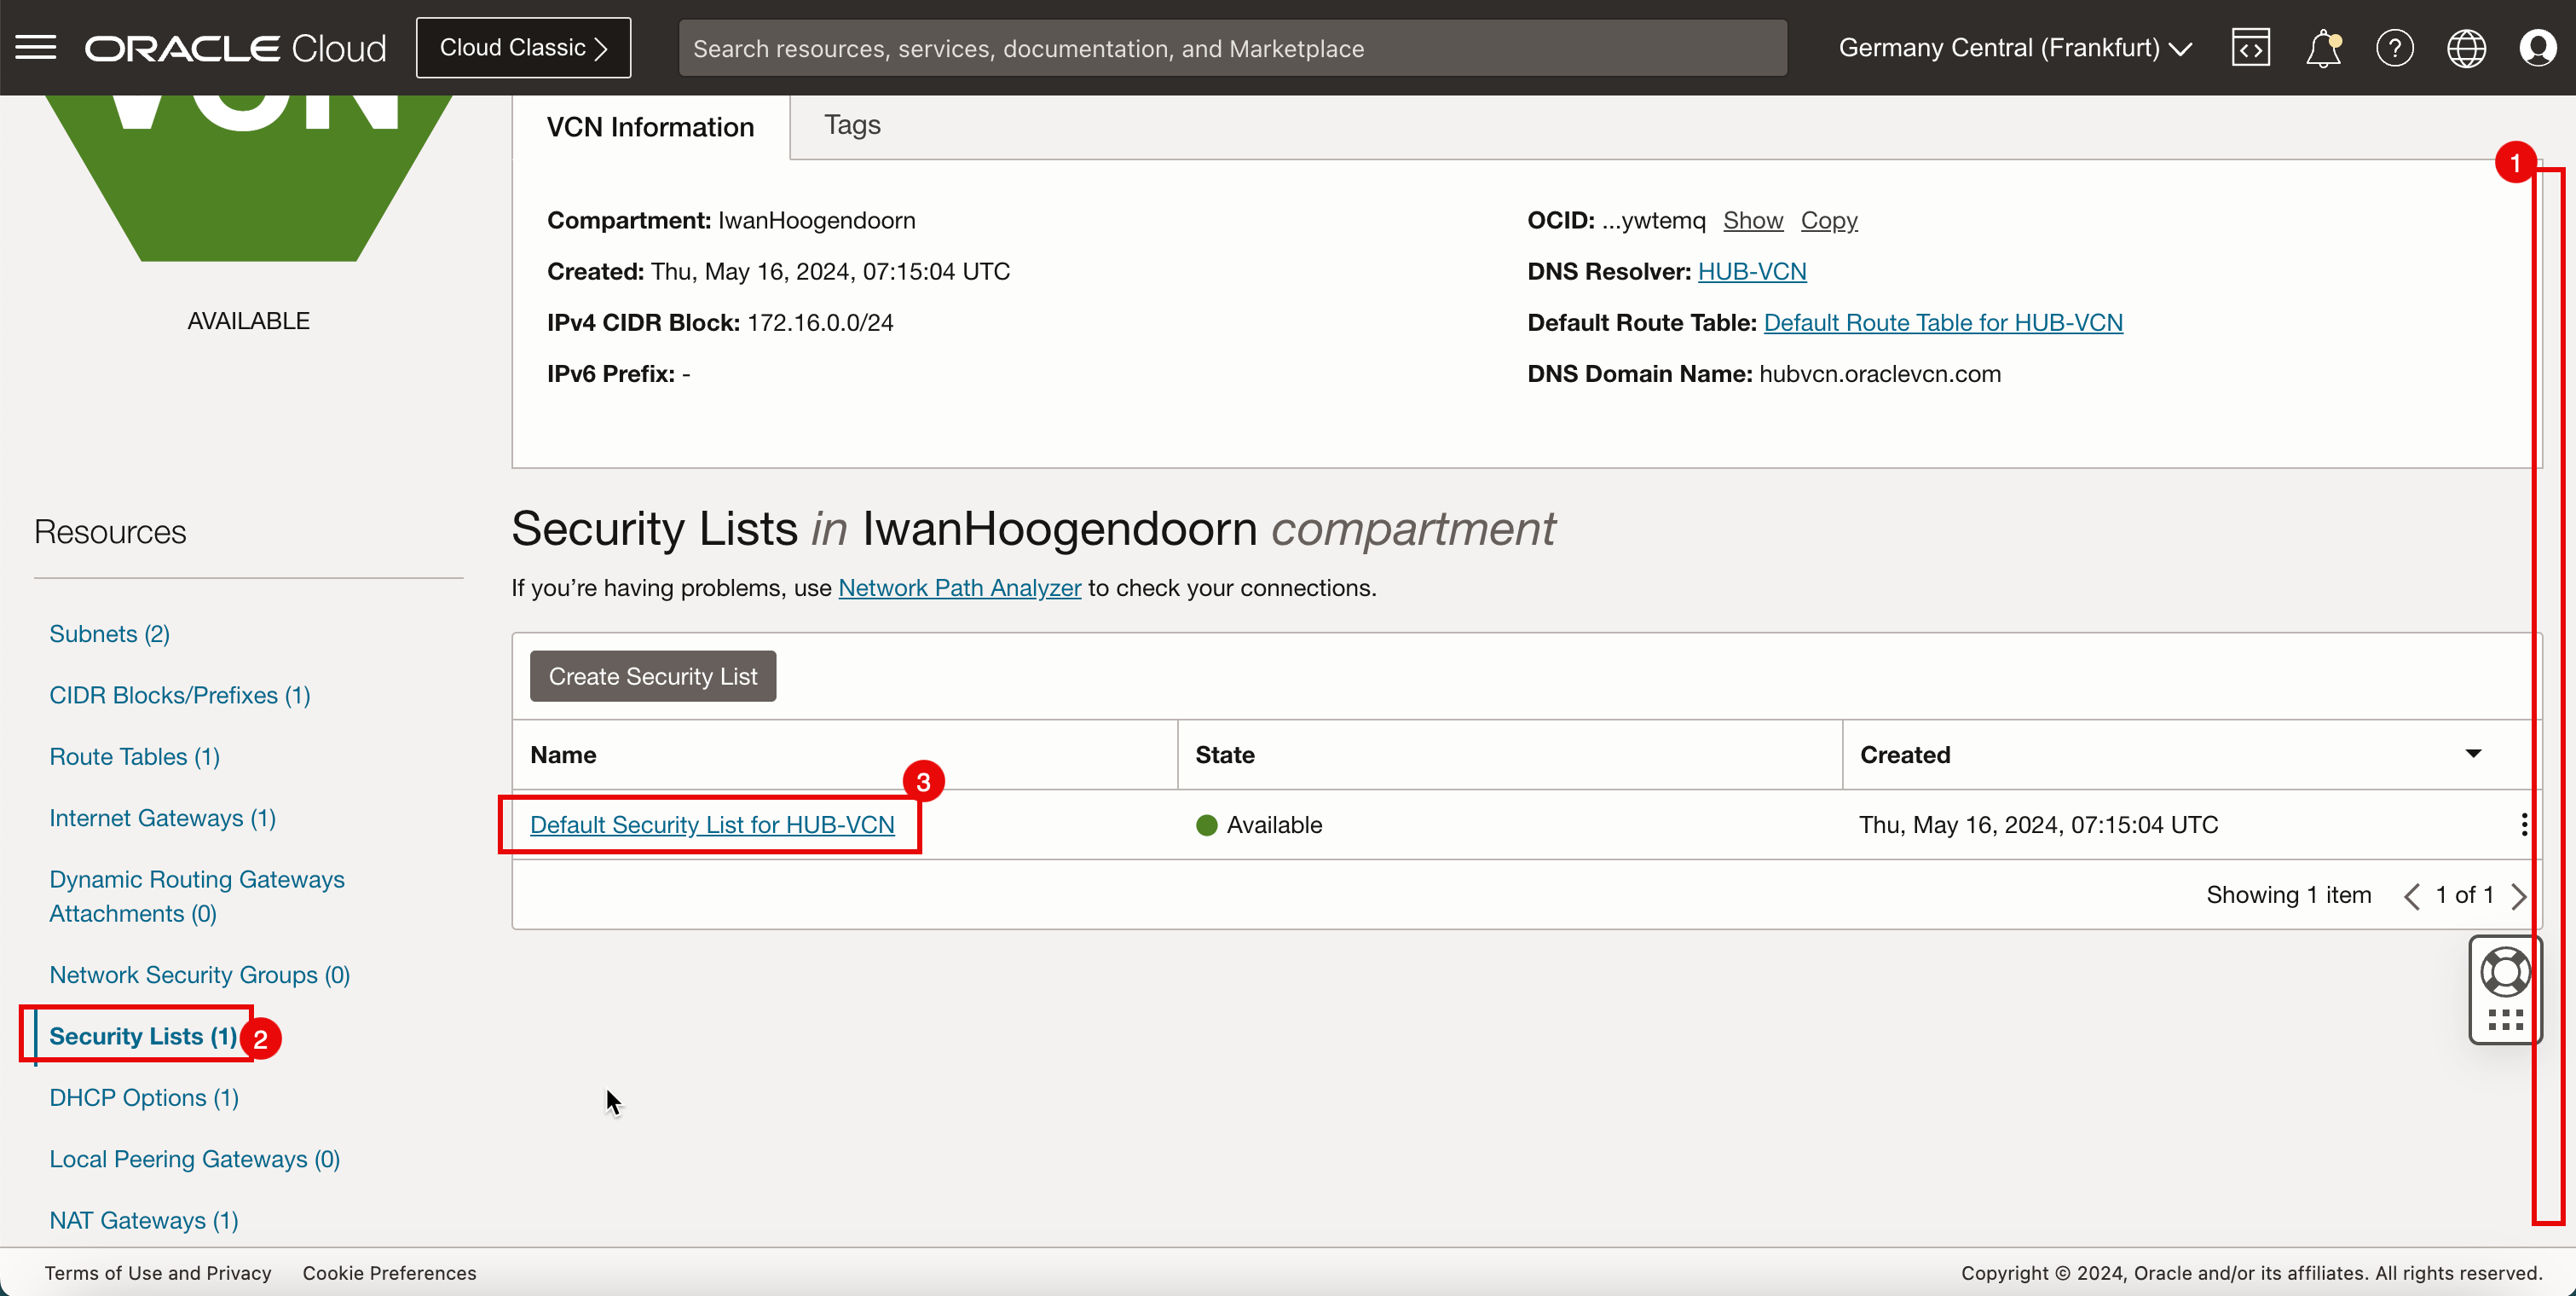Open the user profile avatar menu
The height and width of the screenshot is (1296, 2576).
2537,48
